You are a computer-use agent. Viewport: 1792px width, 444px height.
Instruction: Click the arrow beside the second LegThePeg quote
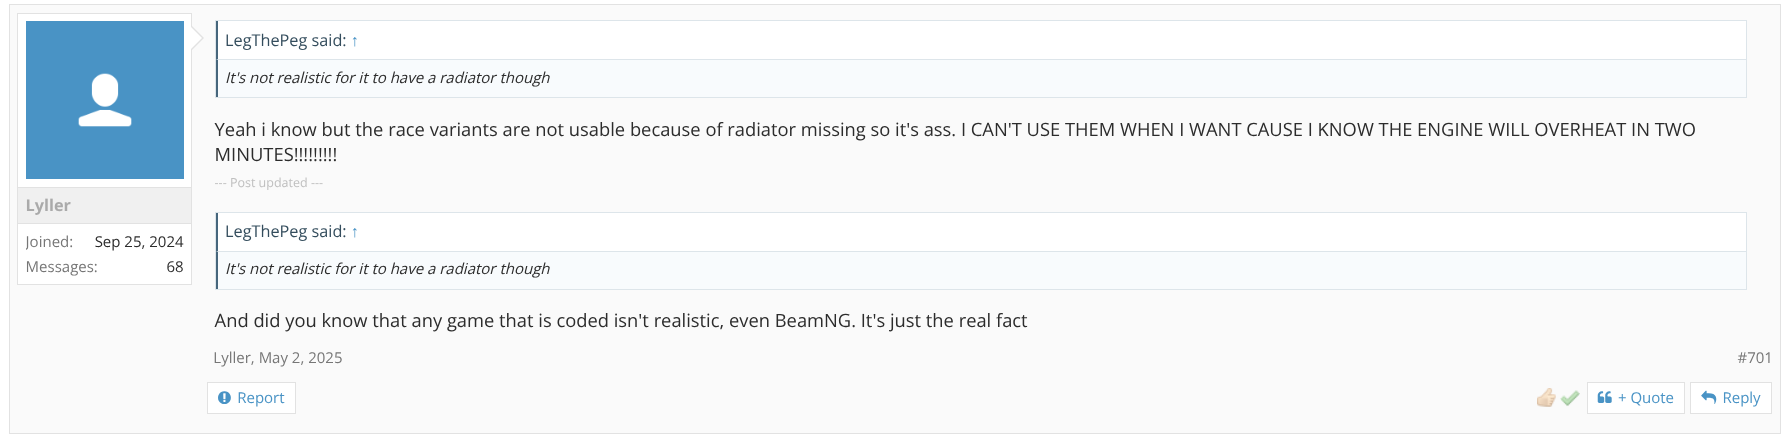coord(354,232)
